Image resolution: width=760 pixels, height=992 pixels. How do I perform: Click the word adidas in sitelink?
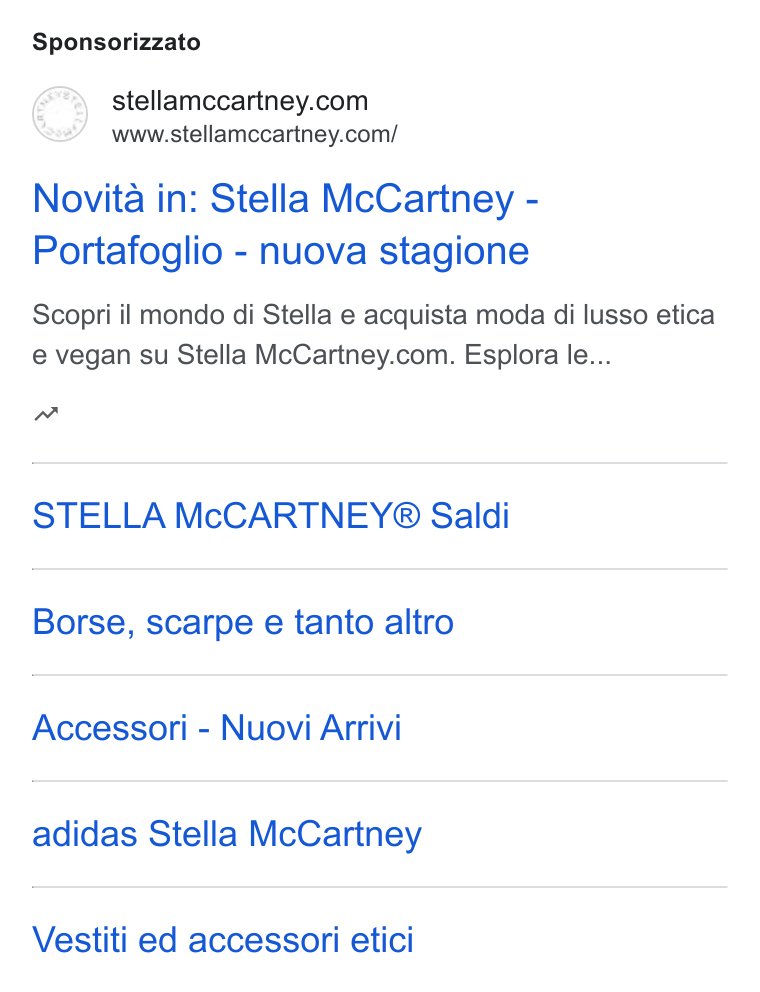tap(85, 834)
